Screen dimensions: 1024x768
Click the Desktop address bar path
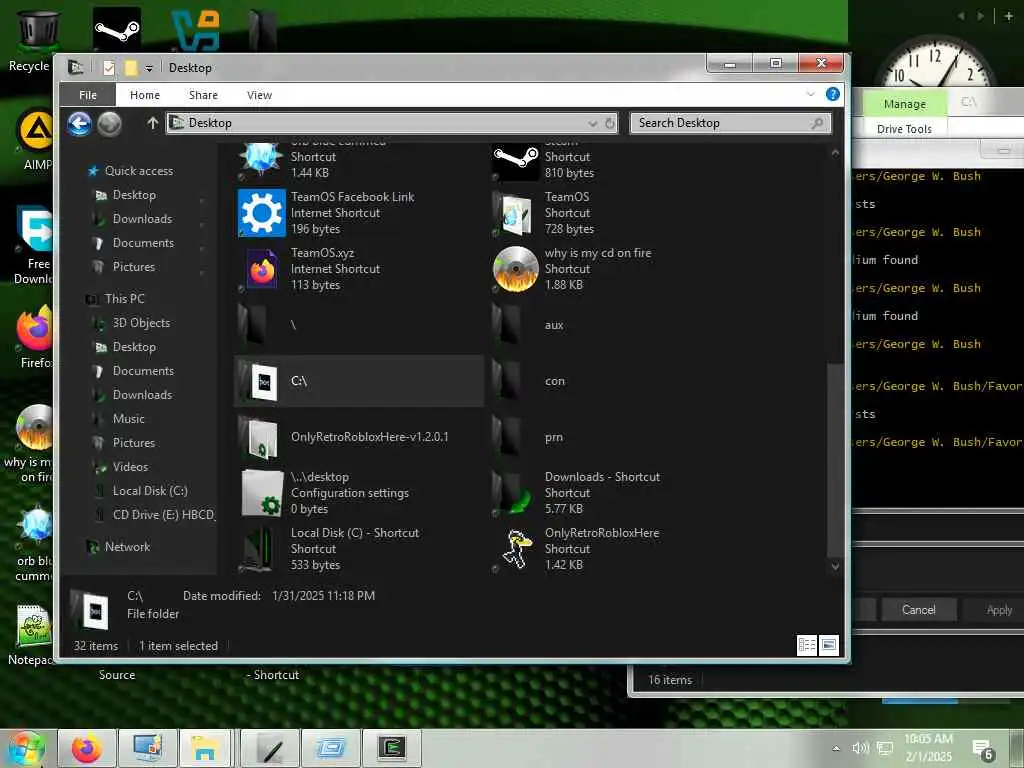pos(210,123)
